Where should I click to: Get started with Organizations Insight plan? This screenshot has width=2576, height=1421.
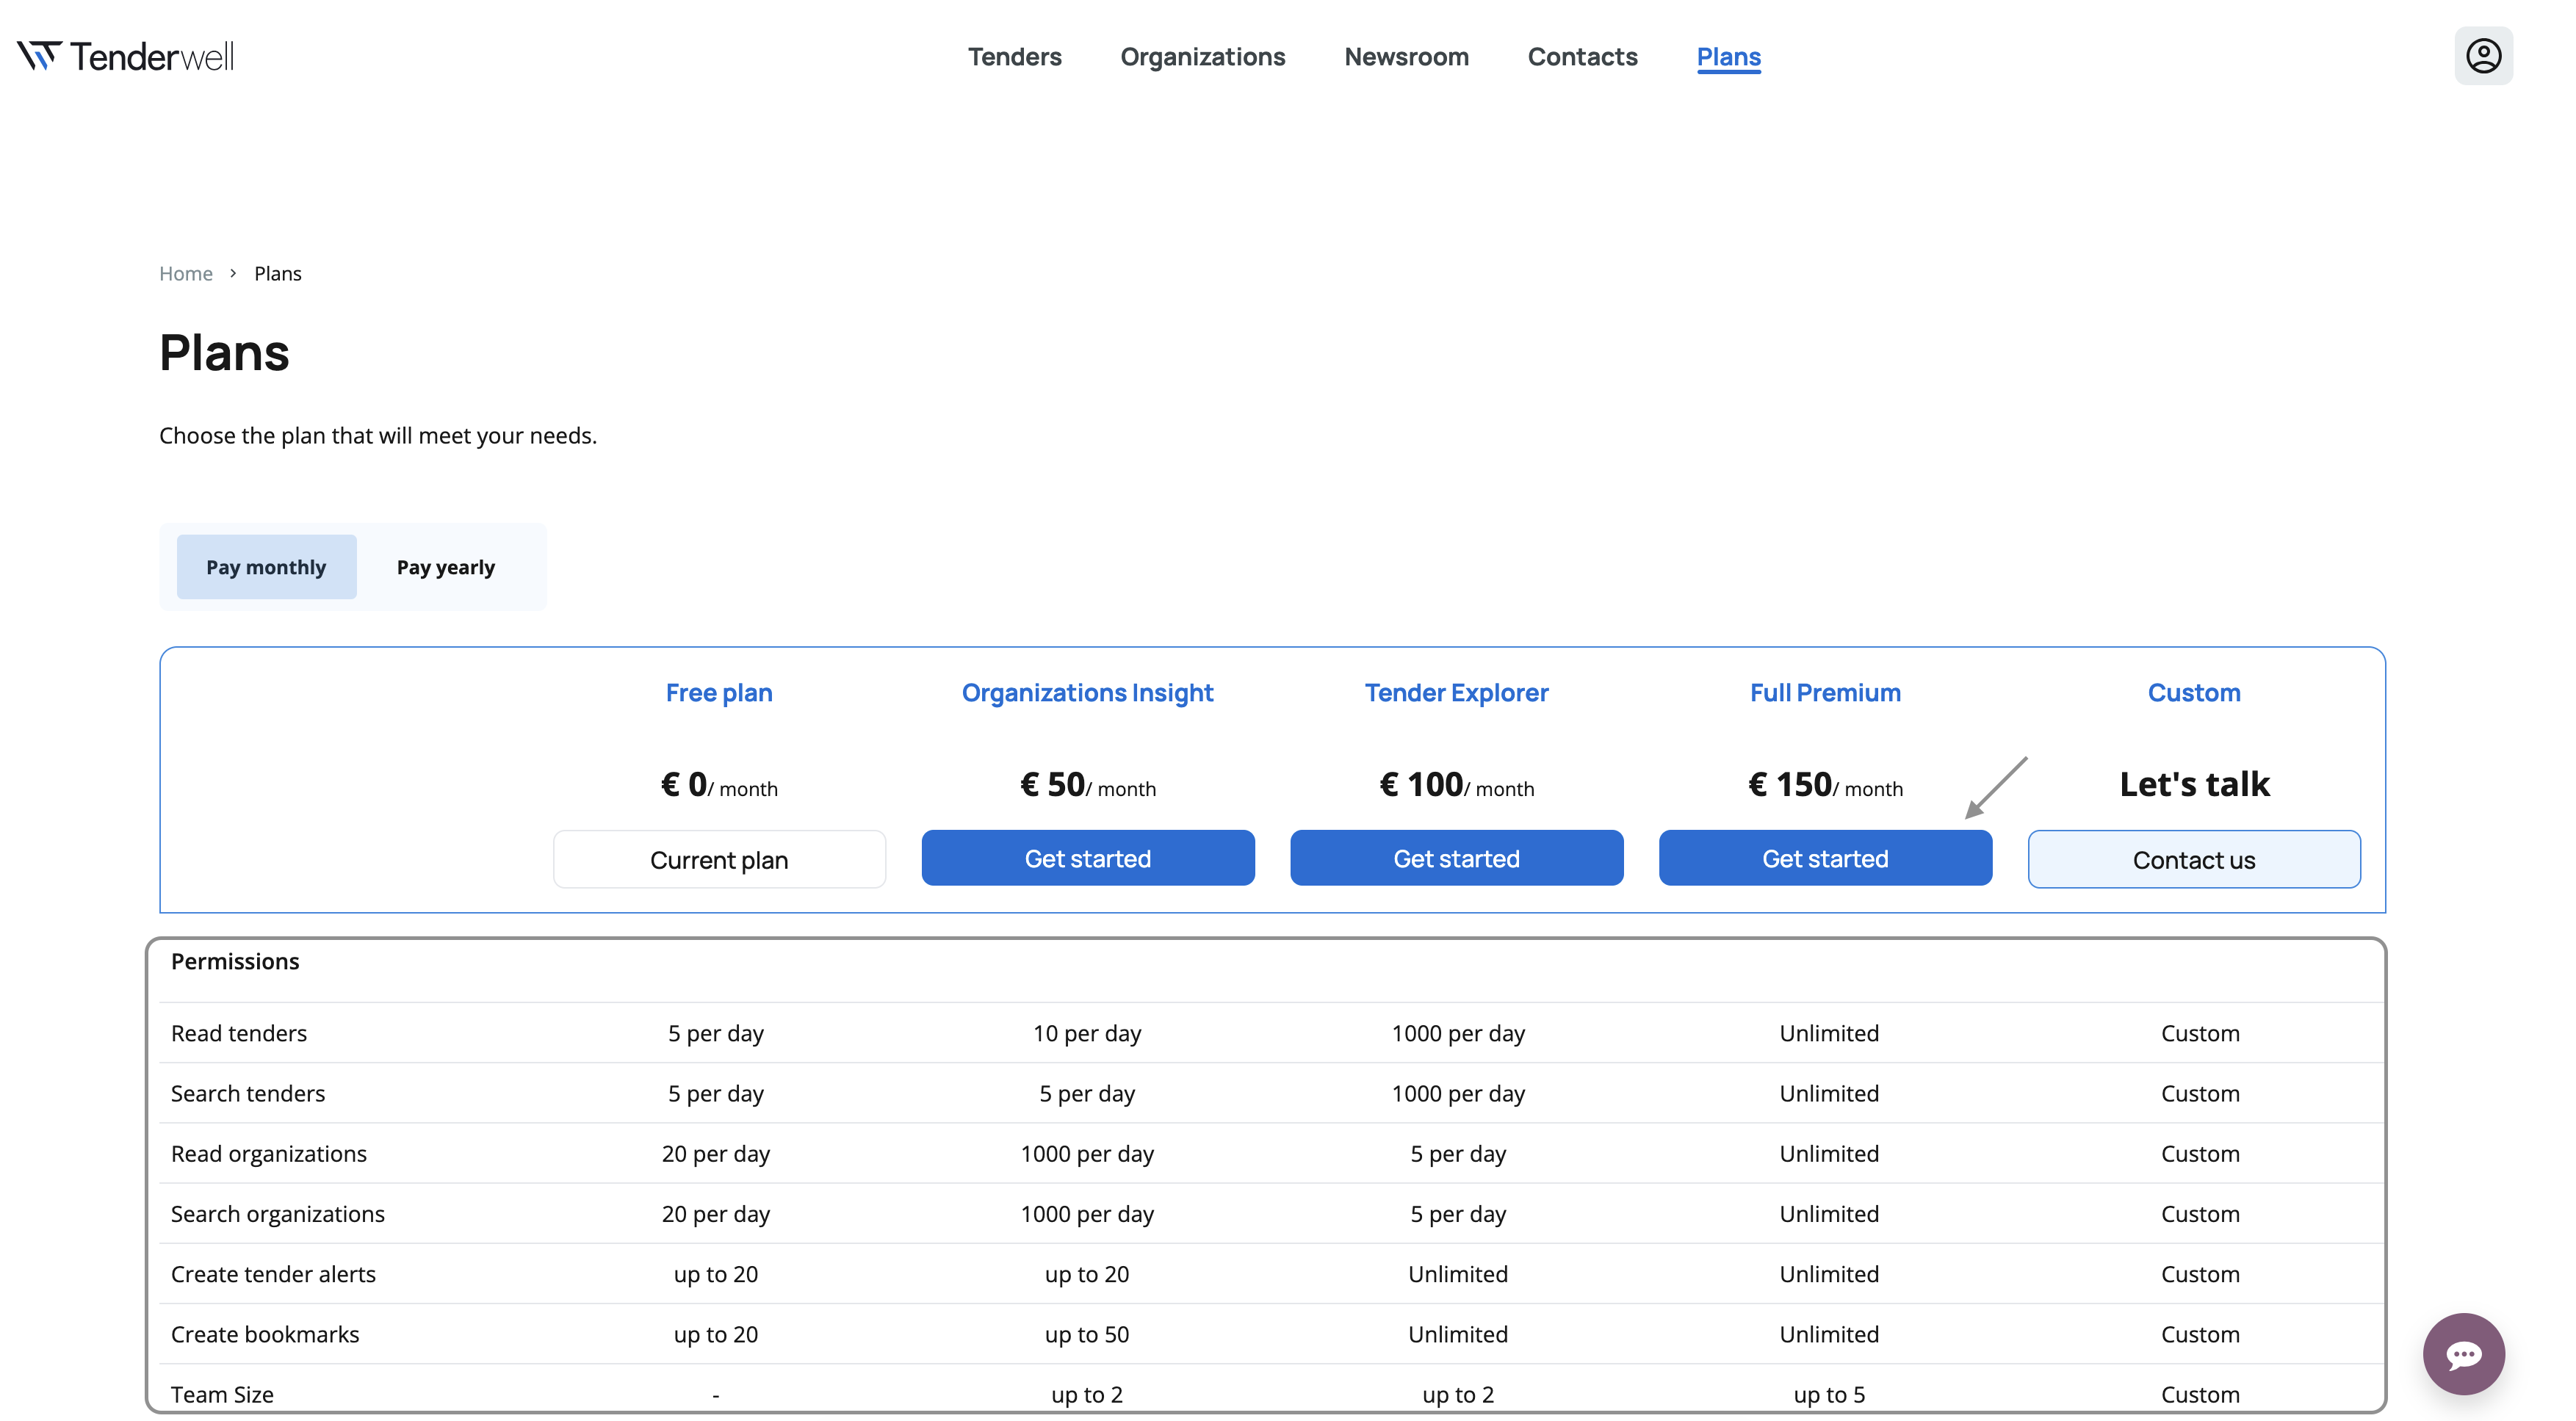1087,858
